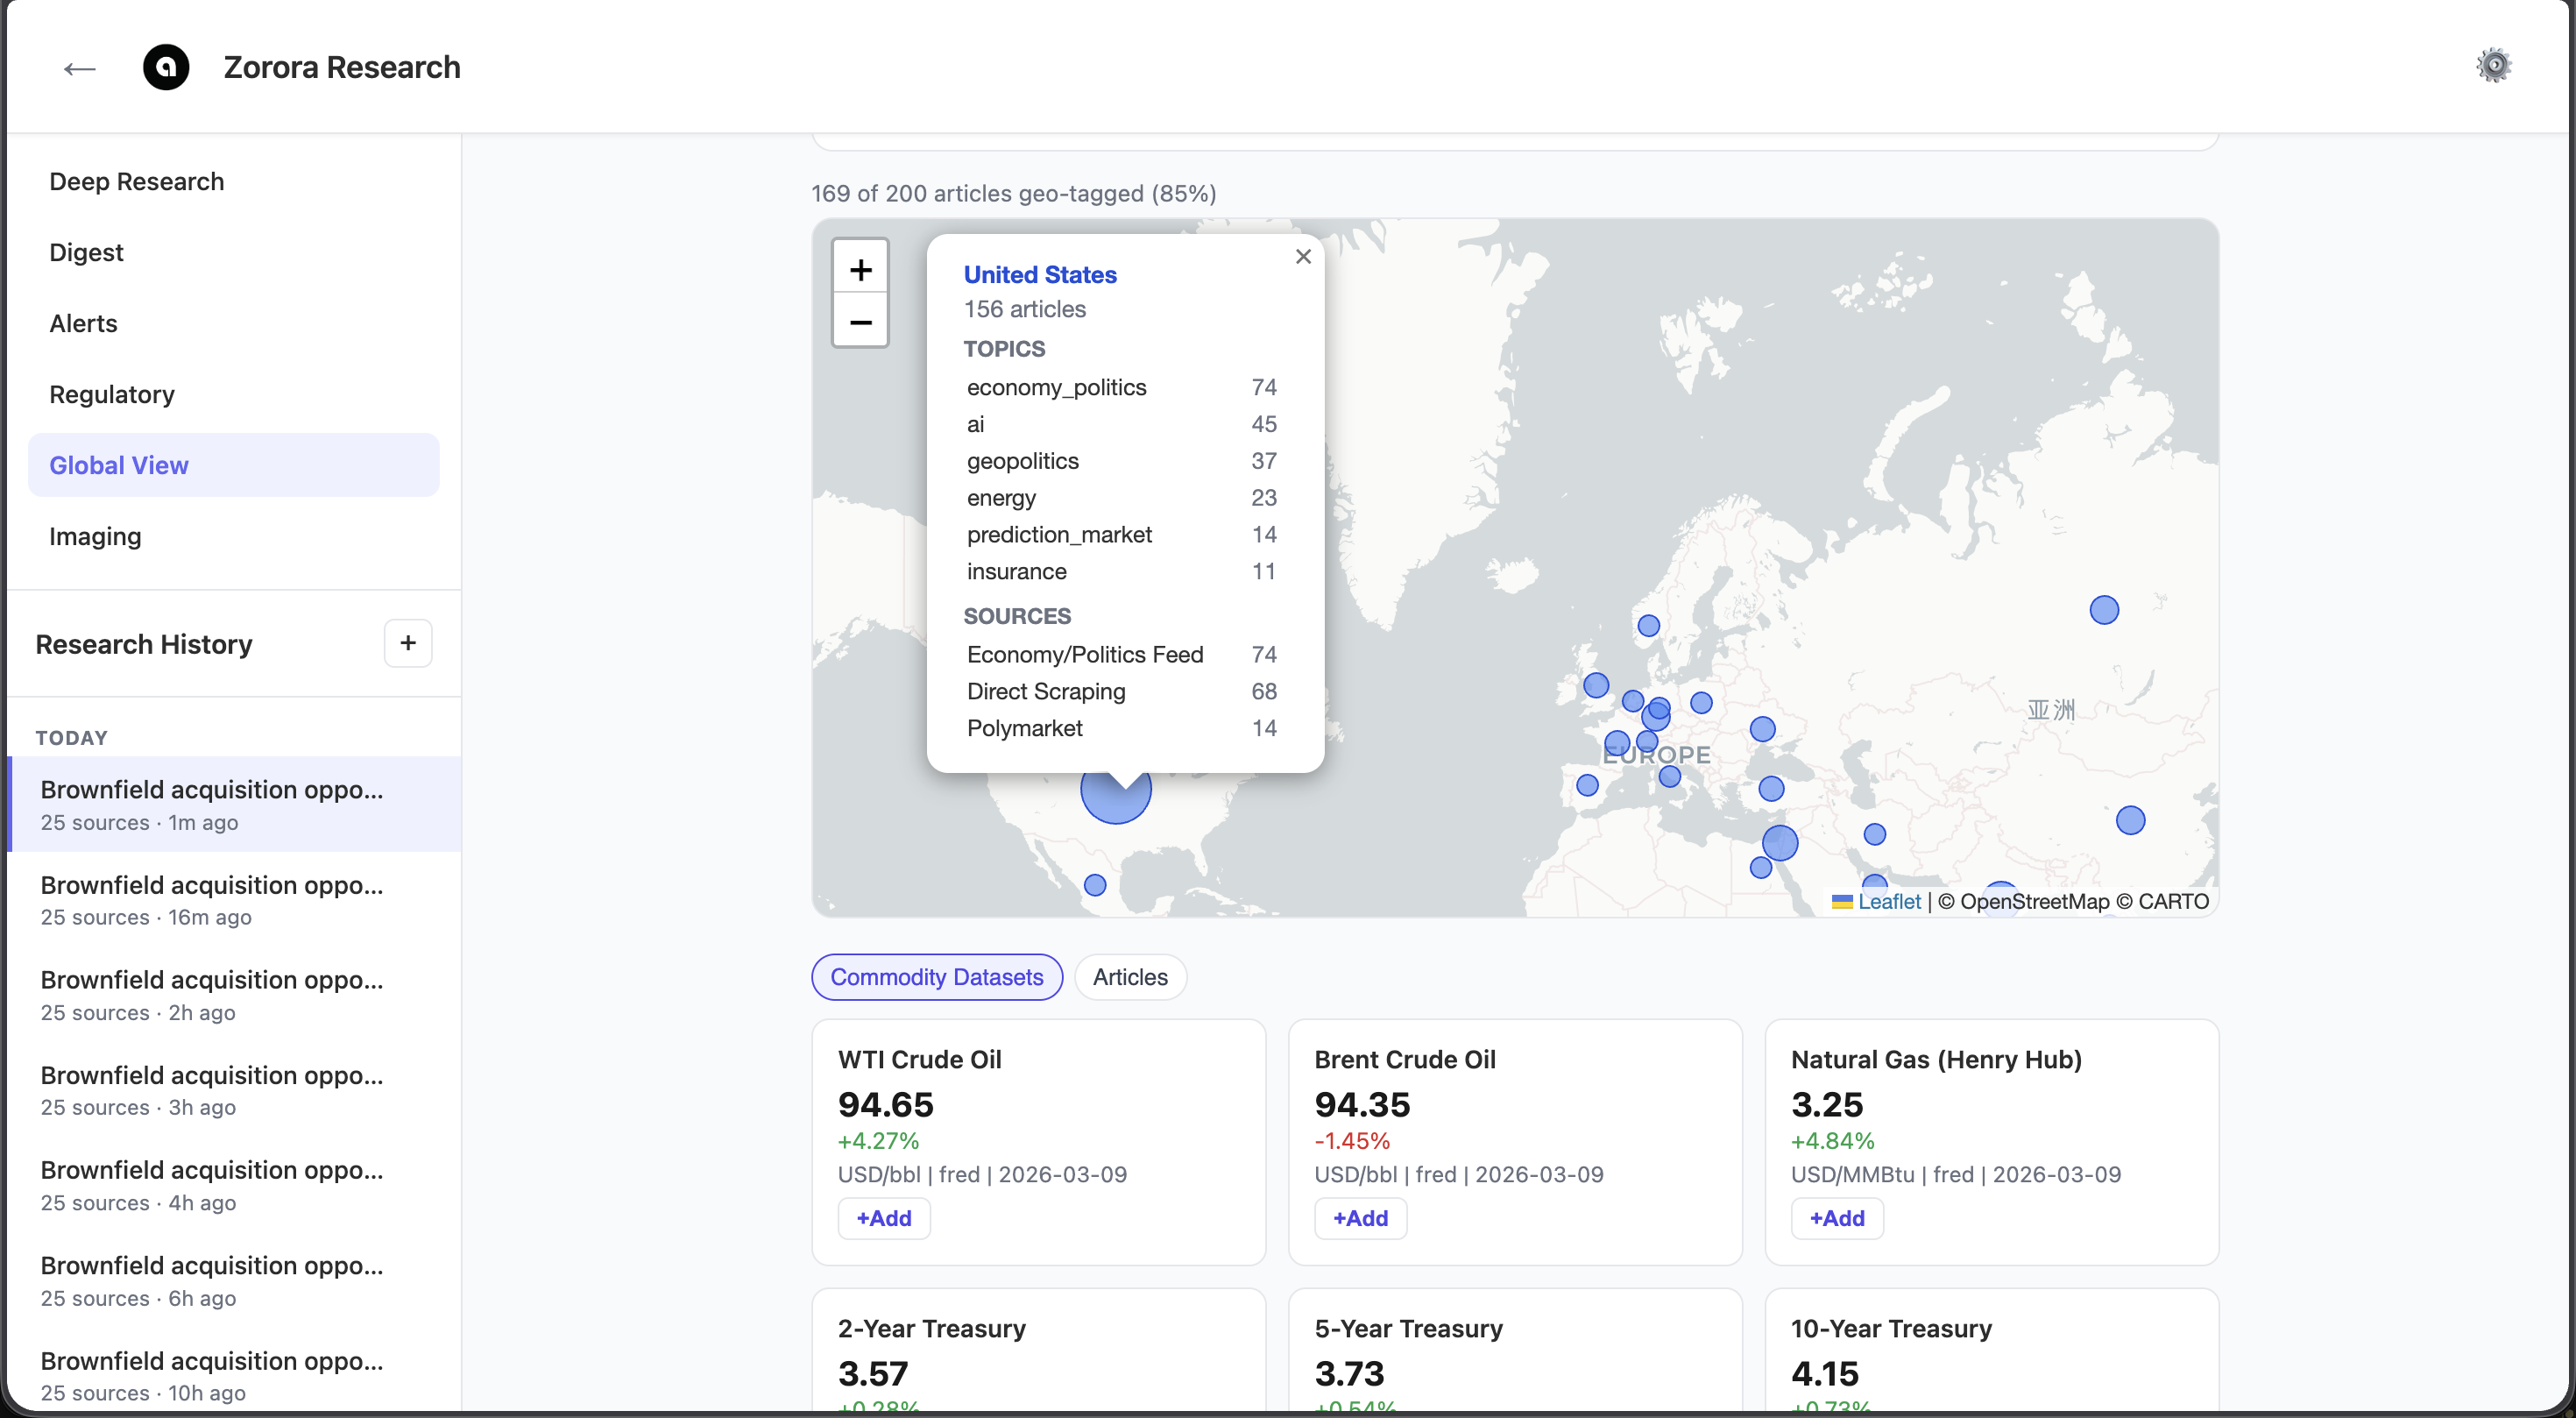Add WTI Crude Oil to datasets
Viewport: 2576px width, 1418px height.
click(883, 1218)
